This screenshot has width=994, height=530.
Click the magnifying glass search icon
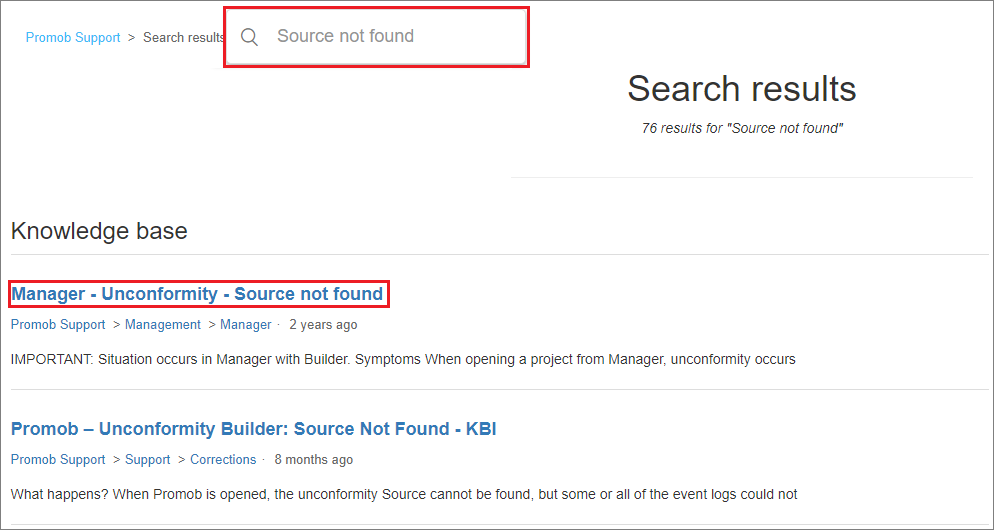[250, 37]
